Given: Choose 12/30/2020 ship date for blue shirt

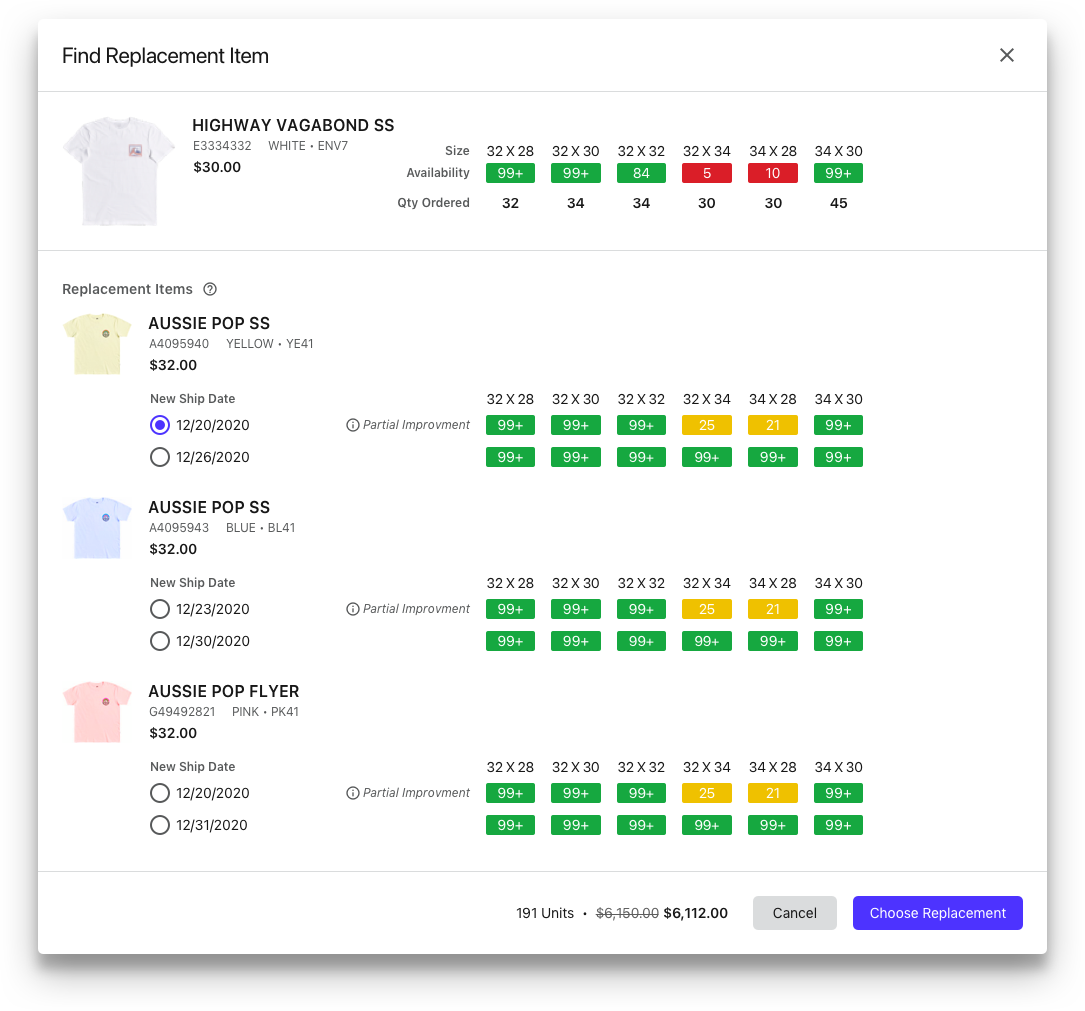Looking at the screenshot, I should point(160,641).
